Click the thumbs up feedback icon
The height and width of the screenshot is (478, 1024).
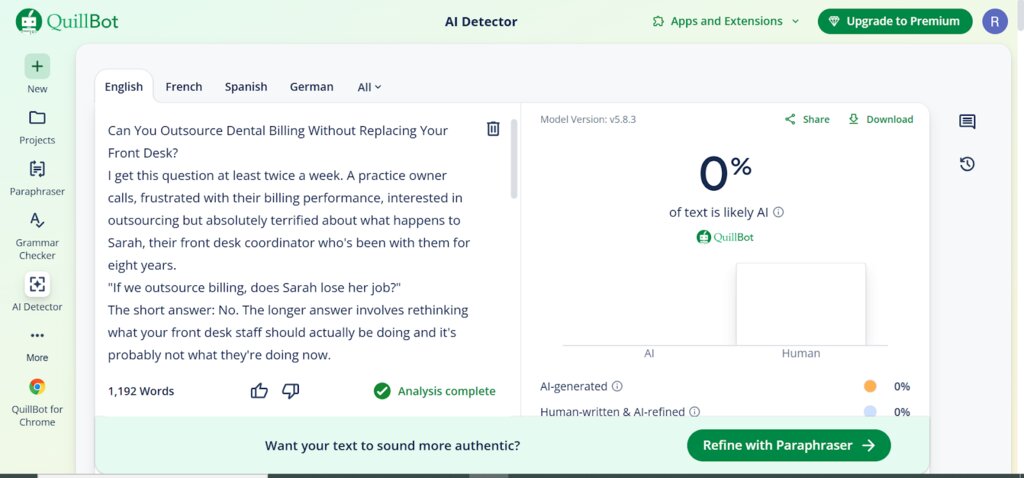(x=259, y=391)
